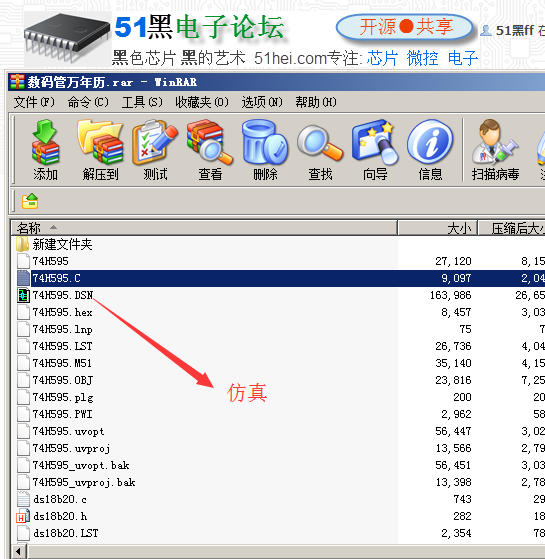The height and width of the screenshot is (559, 545).
Task: Select the 74H595.uvopt file
Action: tap(68, 431)
